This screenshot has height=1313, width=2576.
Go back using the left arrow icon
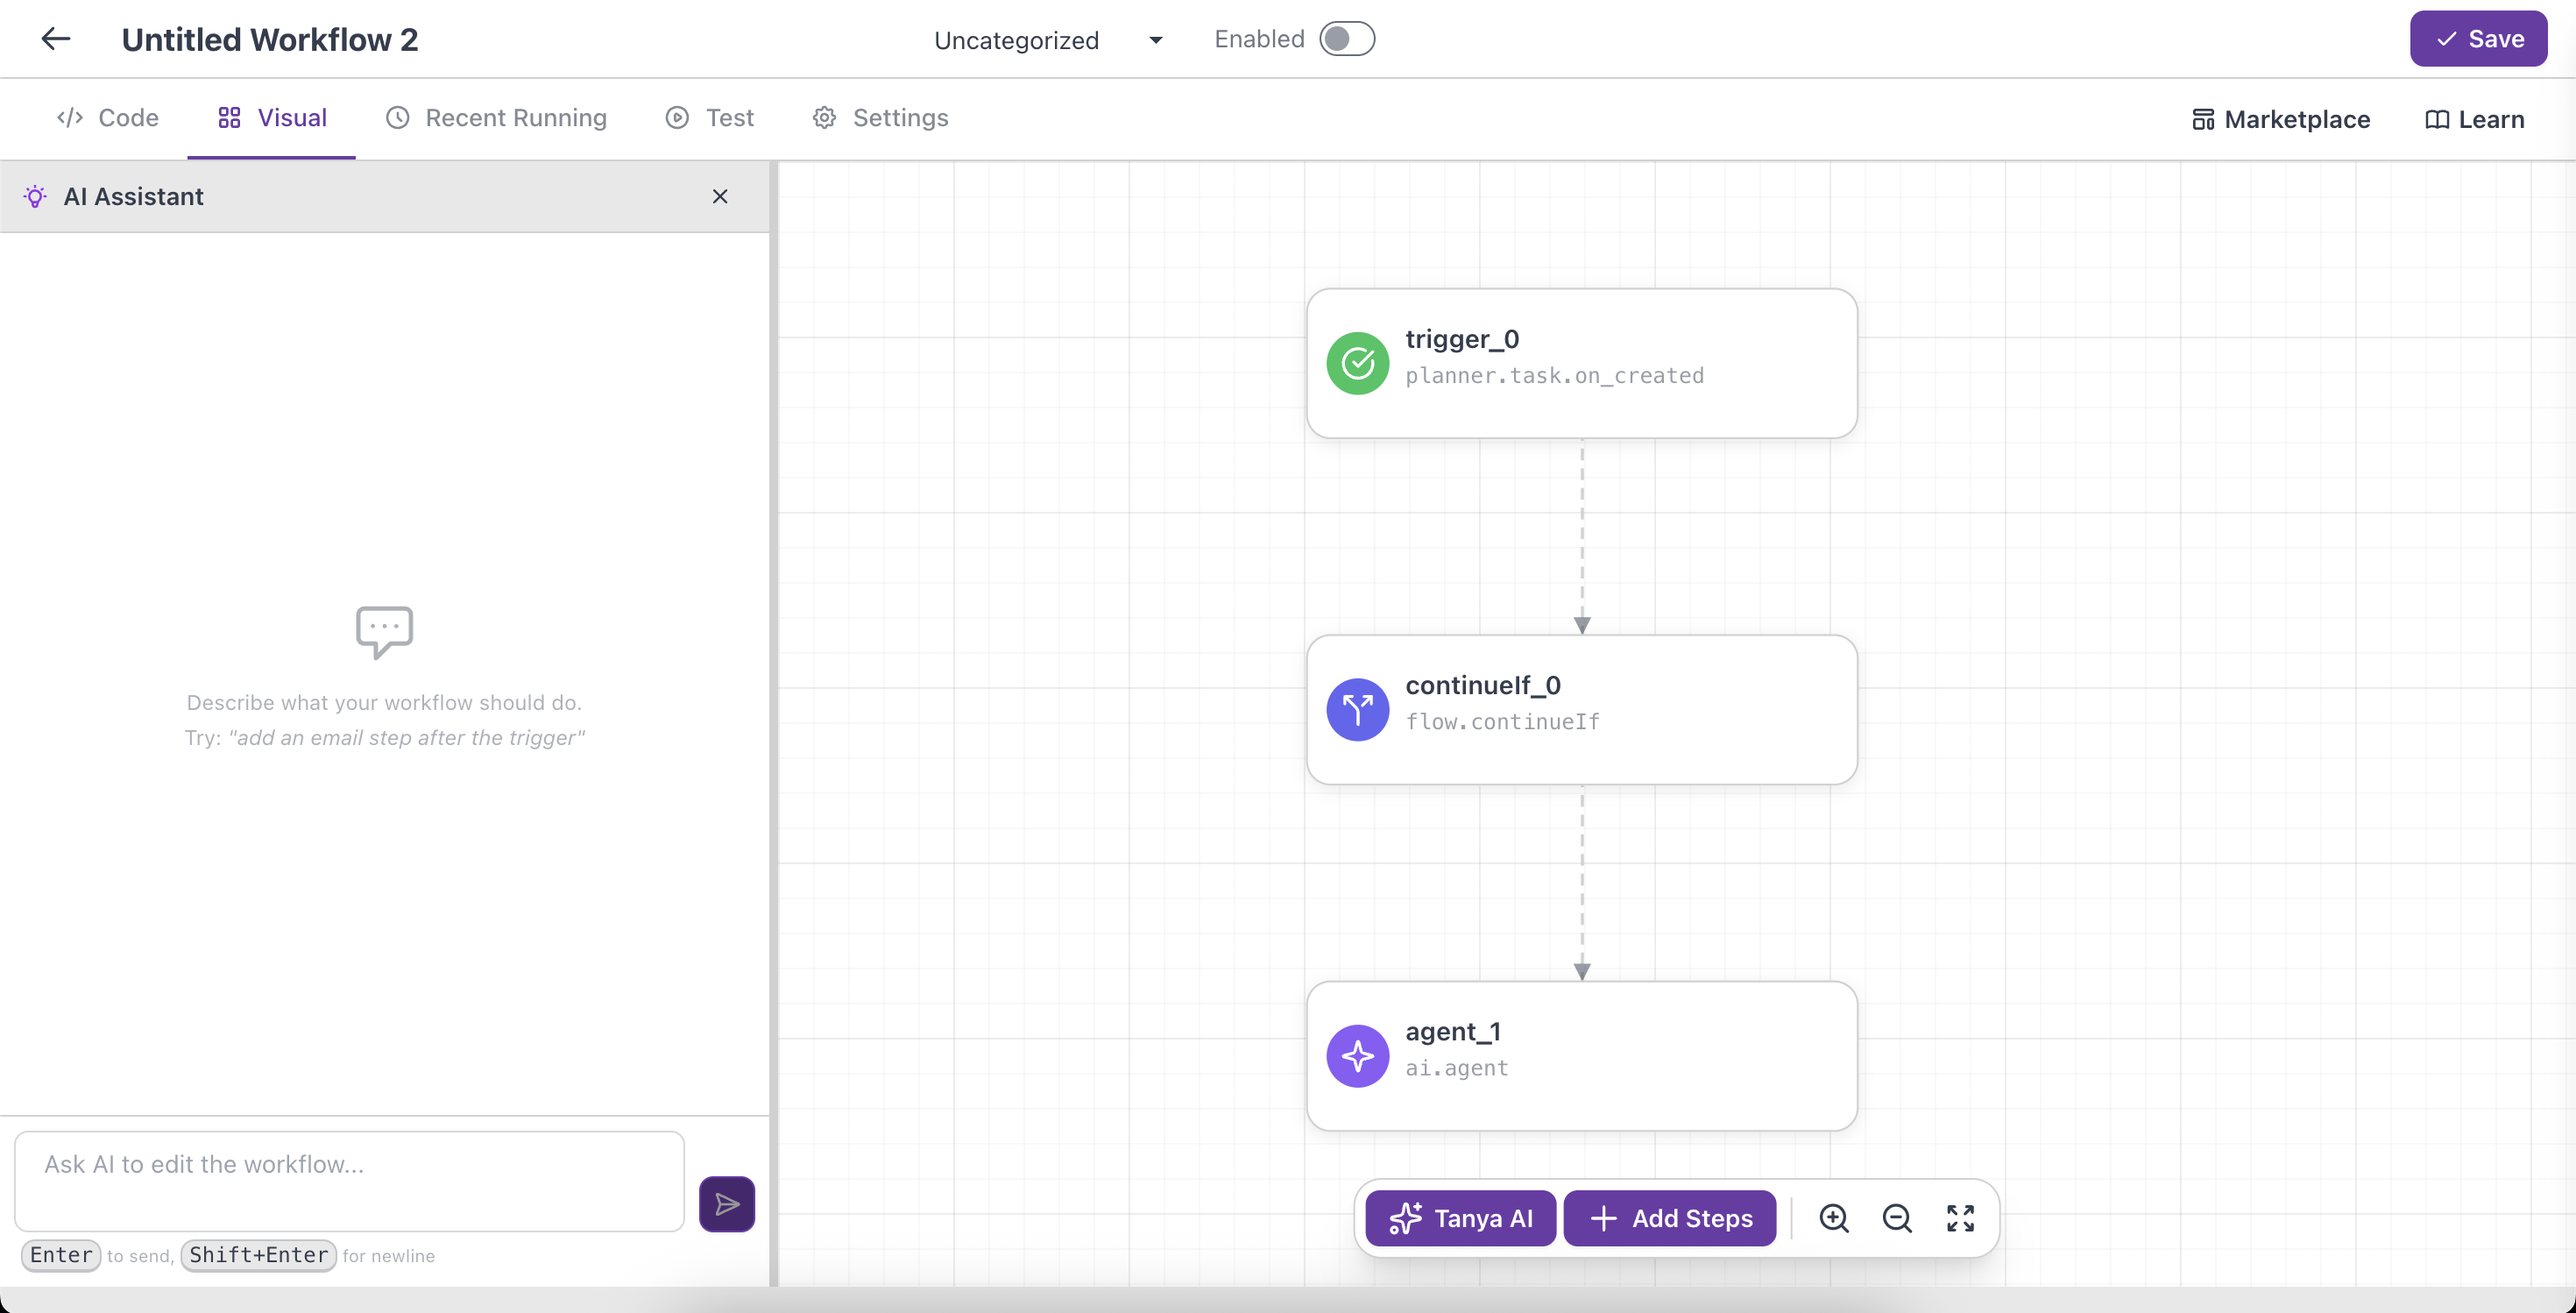coord(56,39)
